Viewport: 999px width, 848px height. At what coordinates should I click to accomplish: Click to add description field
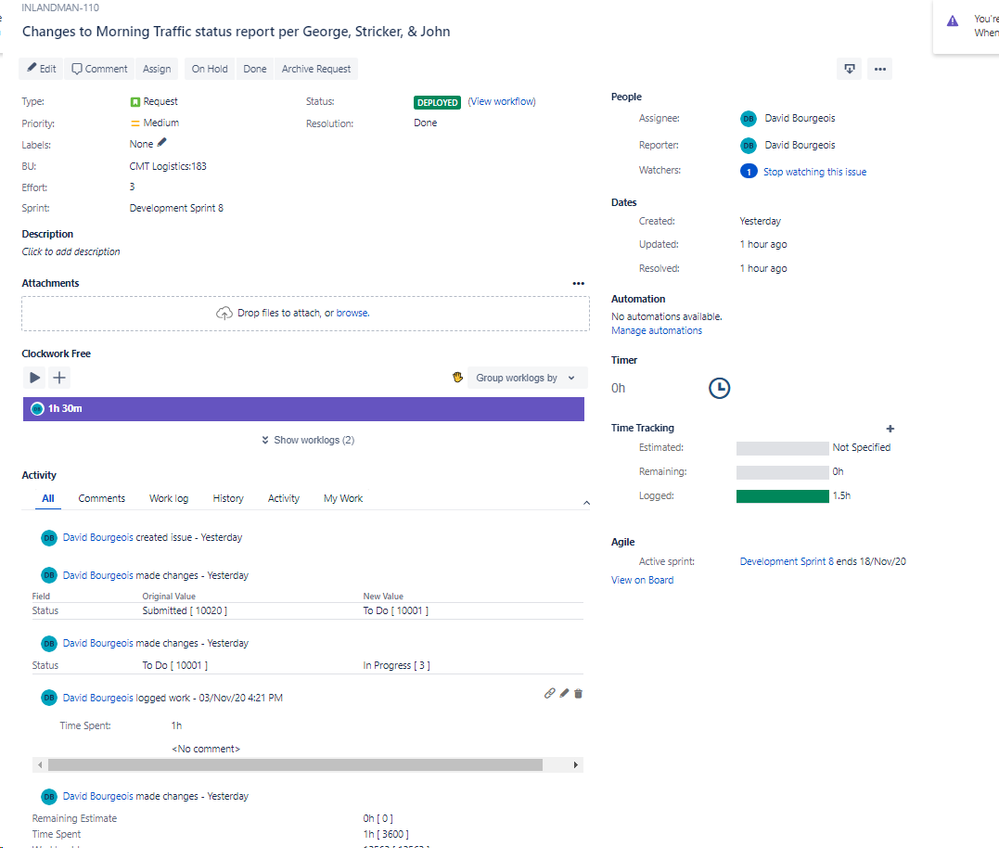[x=71, y=252]
